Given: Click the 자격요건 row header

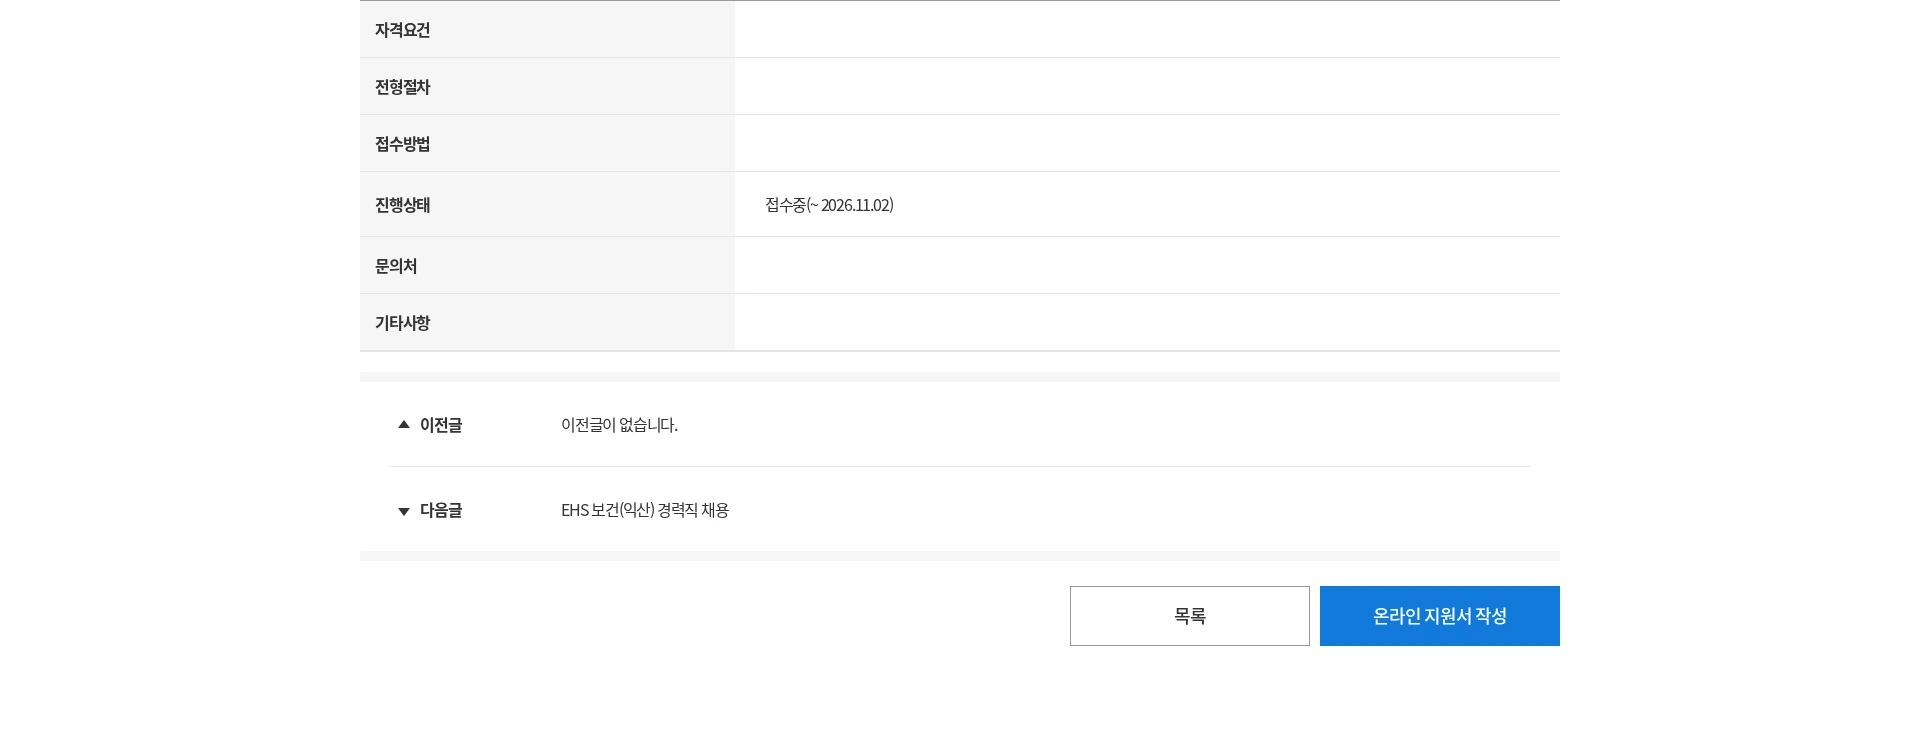Looking at the screenshot, I should 547,29.
